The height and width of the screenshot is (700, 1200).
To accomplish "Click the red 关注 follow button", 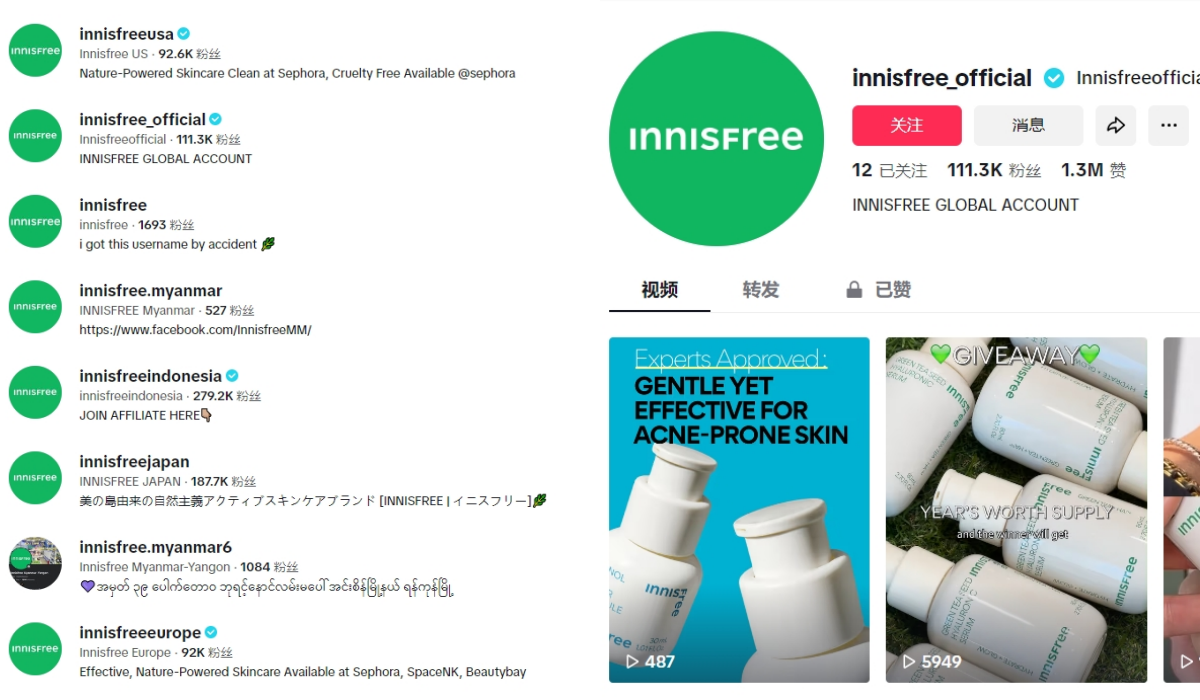I will click(907, 126).
